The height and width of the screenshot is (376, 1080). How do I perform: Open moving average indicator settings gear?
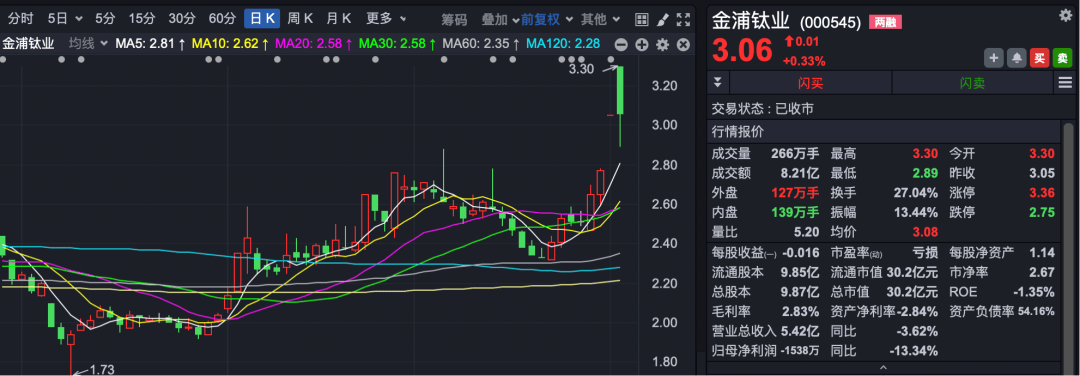663,45
